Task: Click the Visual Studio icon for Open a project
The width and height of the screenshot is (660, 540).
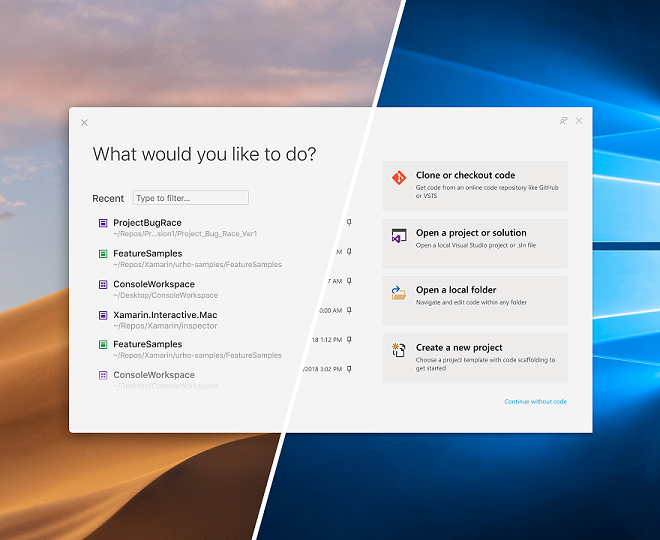Action: [399, 236]
